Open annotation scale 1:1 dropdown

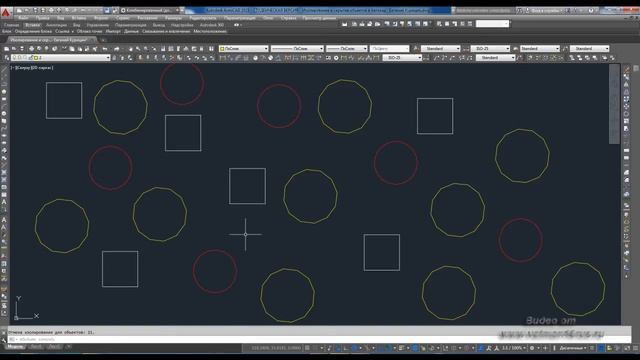(x=513, y=348)
